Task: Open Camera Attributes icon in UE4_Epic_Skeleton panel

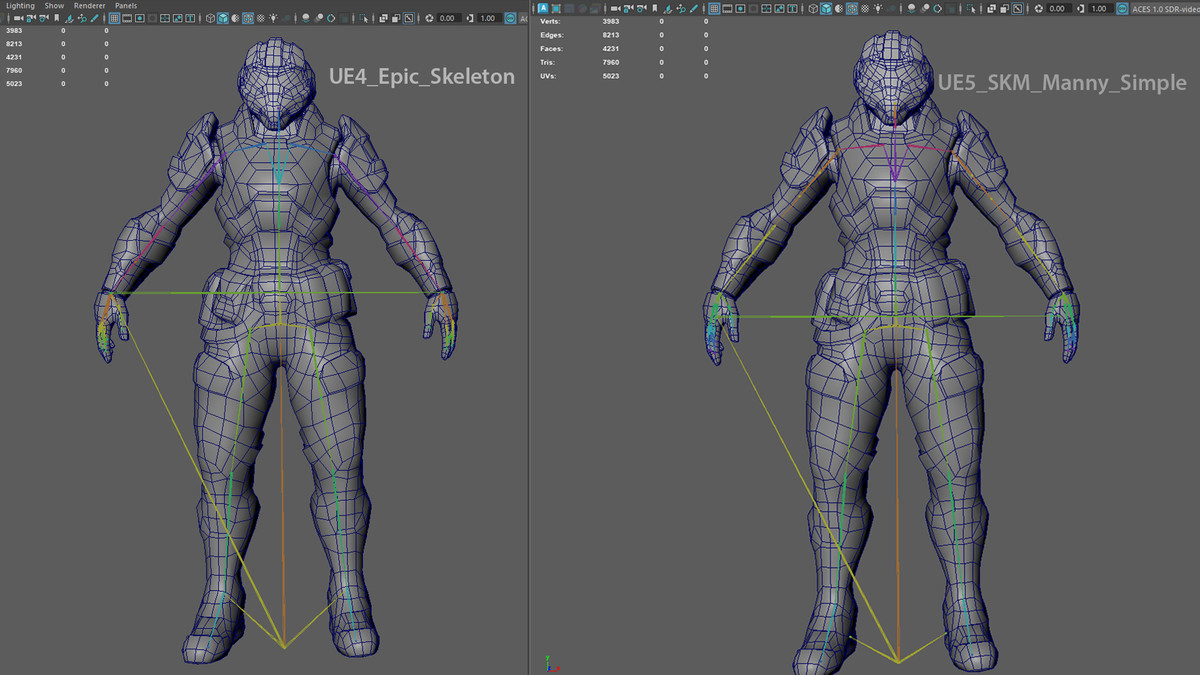Action: click(43, 18)
